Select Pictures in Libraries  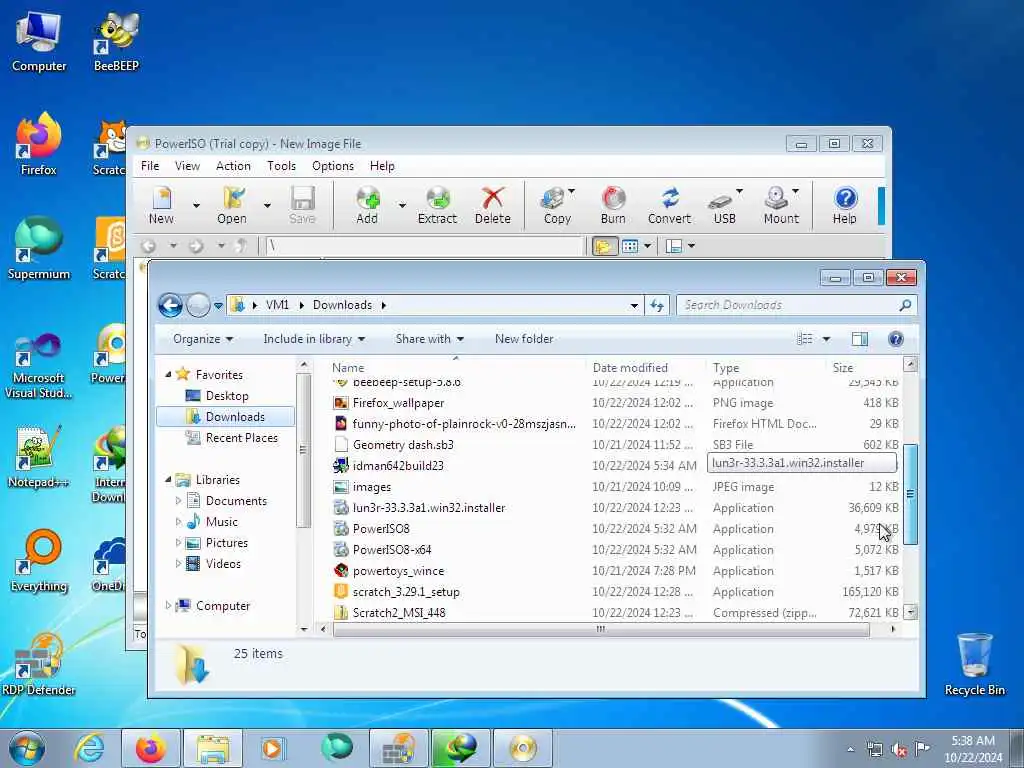(x=227, y=543)
